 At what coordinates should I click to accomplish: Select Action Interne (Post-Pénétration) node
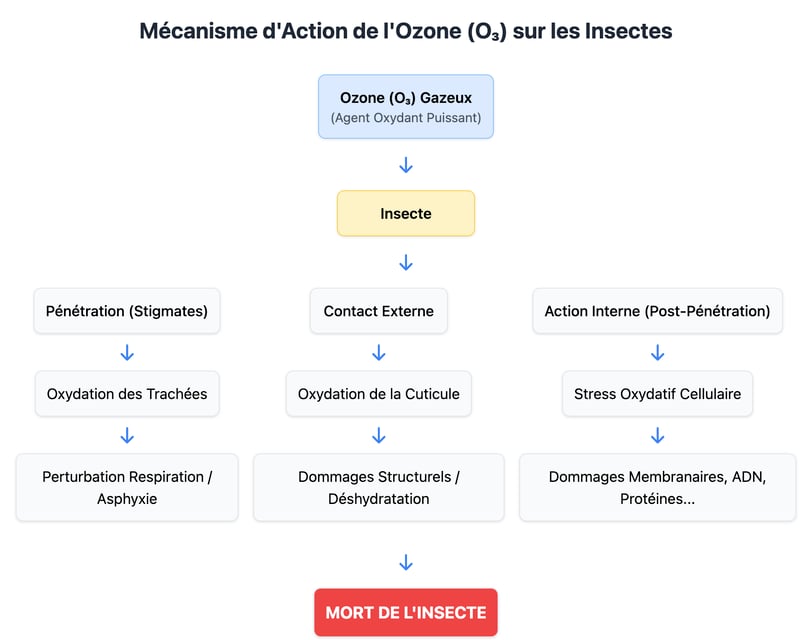coord(657,311)
